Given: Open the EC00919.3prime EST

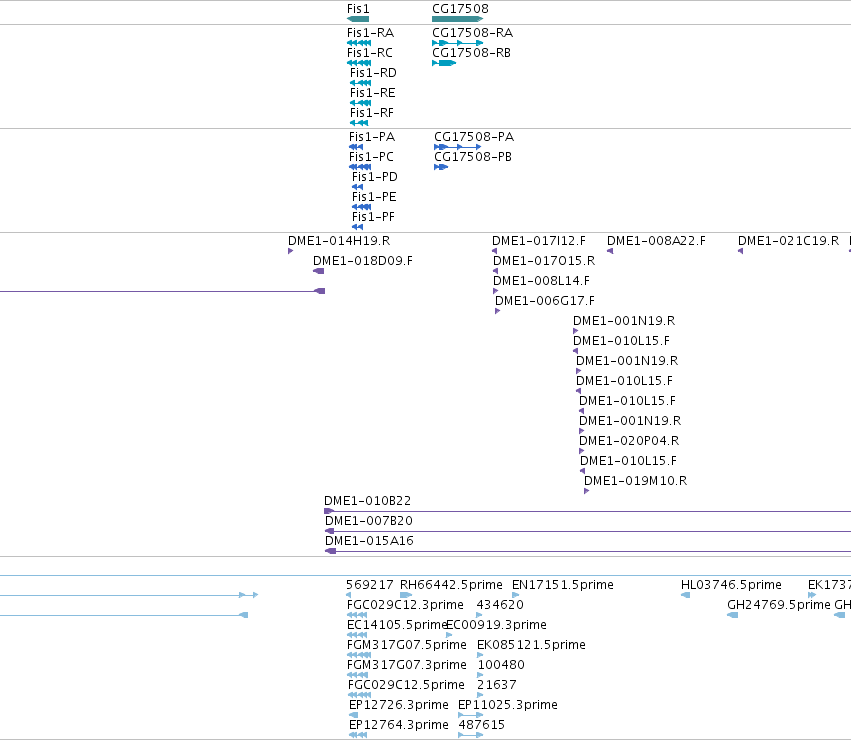Looking at the screenshot, I should pyautogui.click(x=449, y=635).
